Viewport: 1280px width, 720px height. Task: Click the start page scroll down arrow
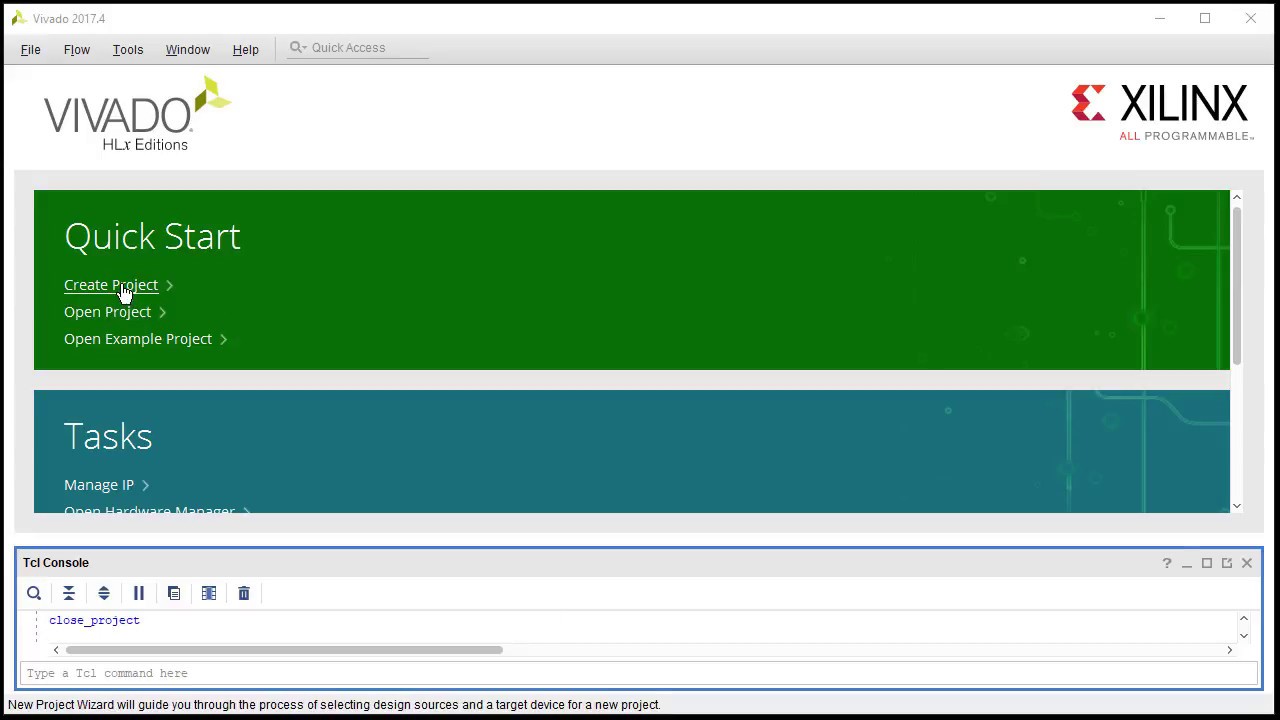tap(1237, 506)
